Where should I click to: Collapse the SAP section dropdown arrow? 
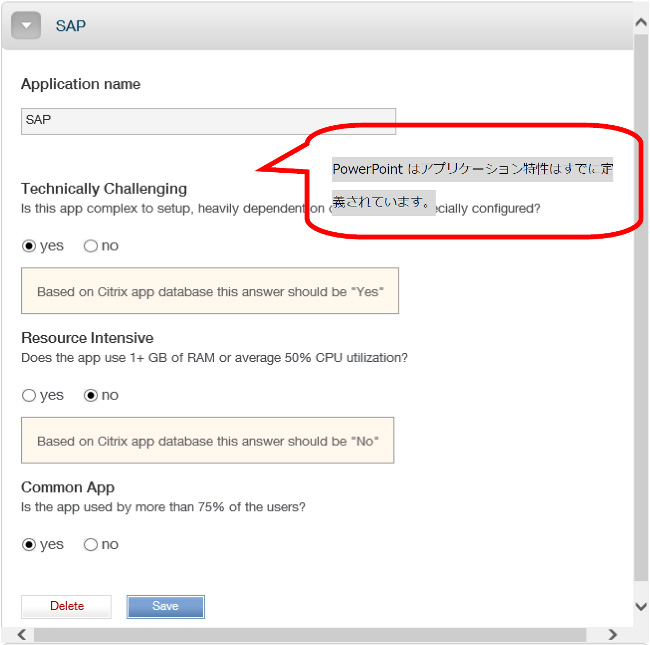point(26,26)
